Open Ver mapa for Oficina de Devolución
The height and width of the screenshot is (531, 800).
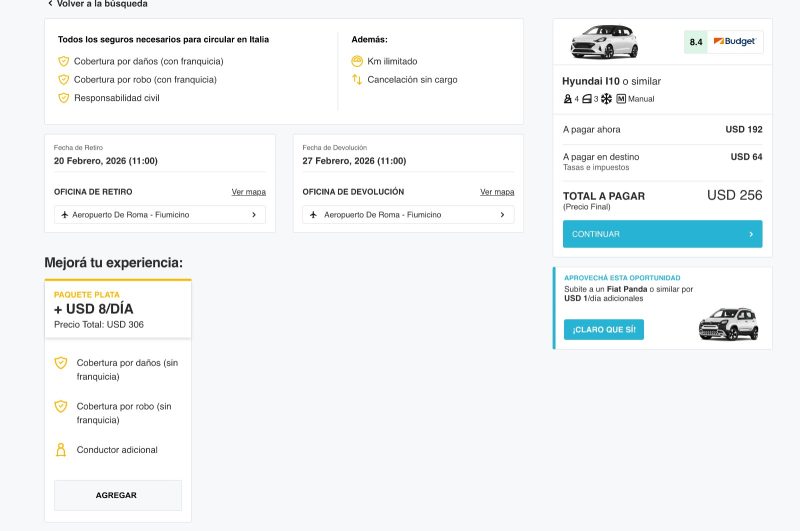497,192
